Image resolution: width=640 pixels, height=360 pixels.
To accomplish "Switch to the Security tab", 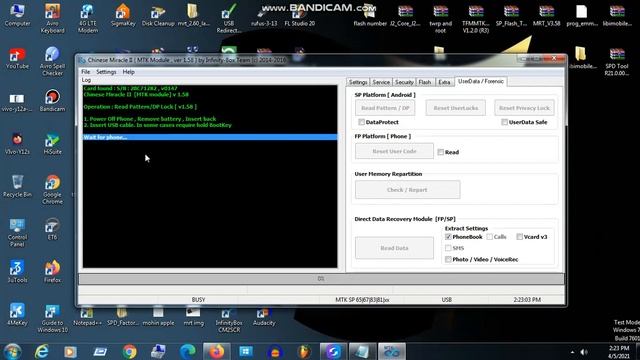I will [x=404, y=82].
